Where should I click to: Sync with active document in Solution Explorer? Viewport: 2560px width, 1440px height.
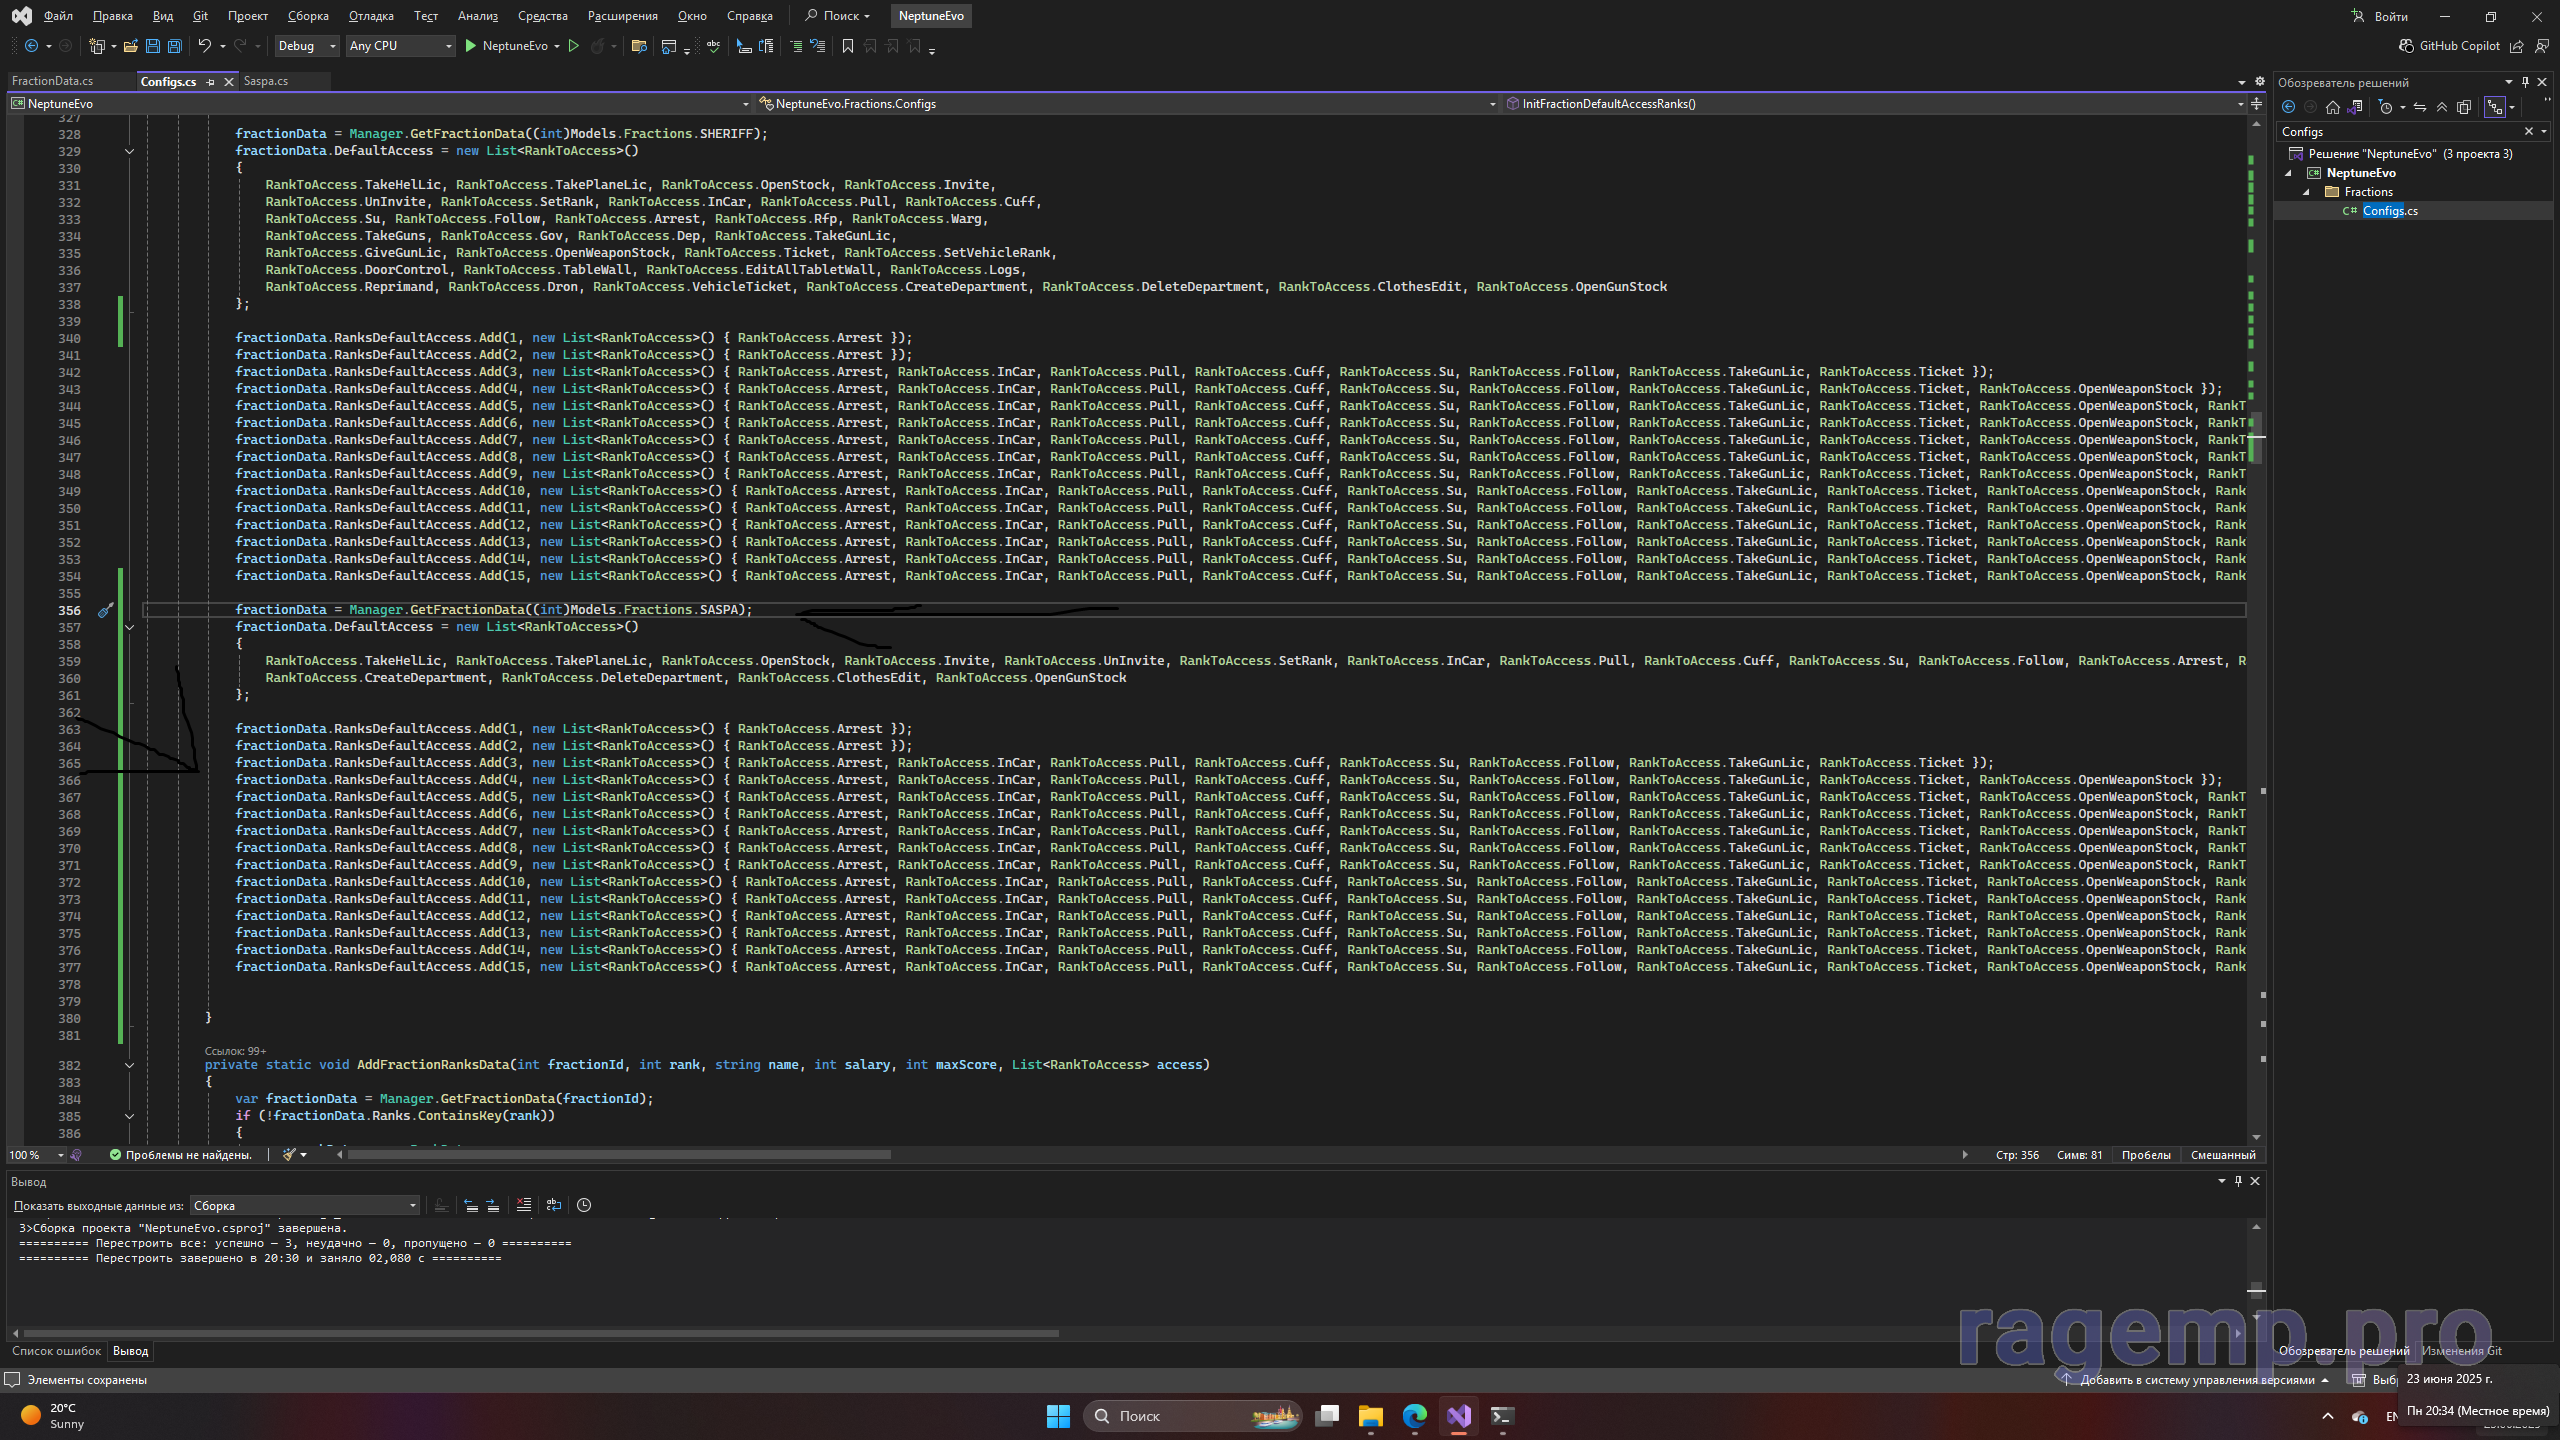coord(2420,107)
